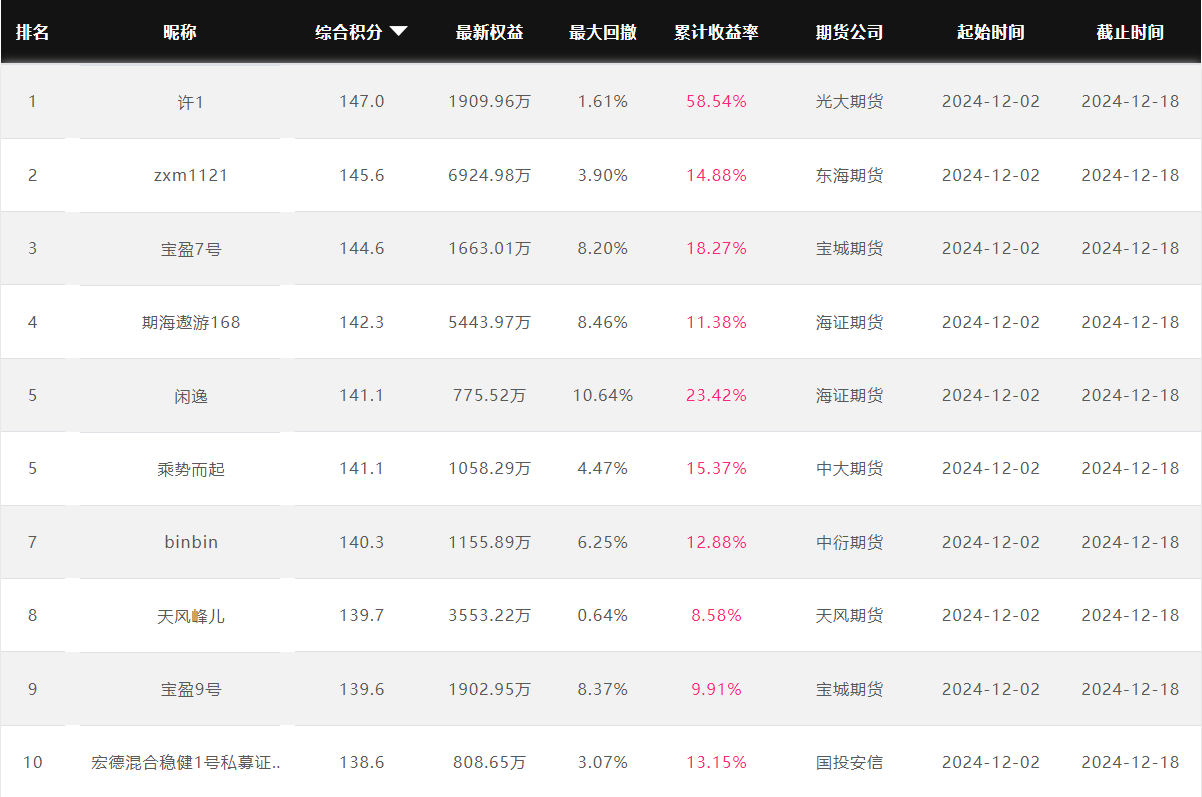Click company 天风期货
Screen dimensions: 1202x797
coord(849,615)
